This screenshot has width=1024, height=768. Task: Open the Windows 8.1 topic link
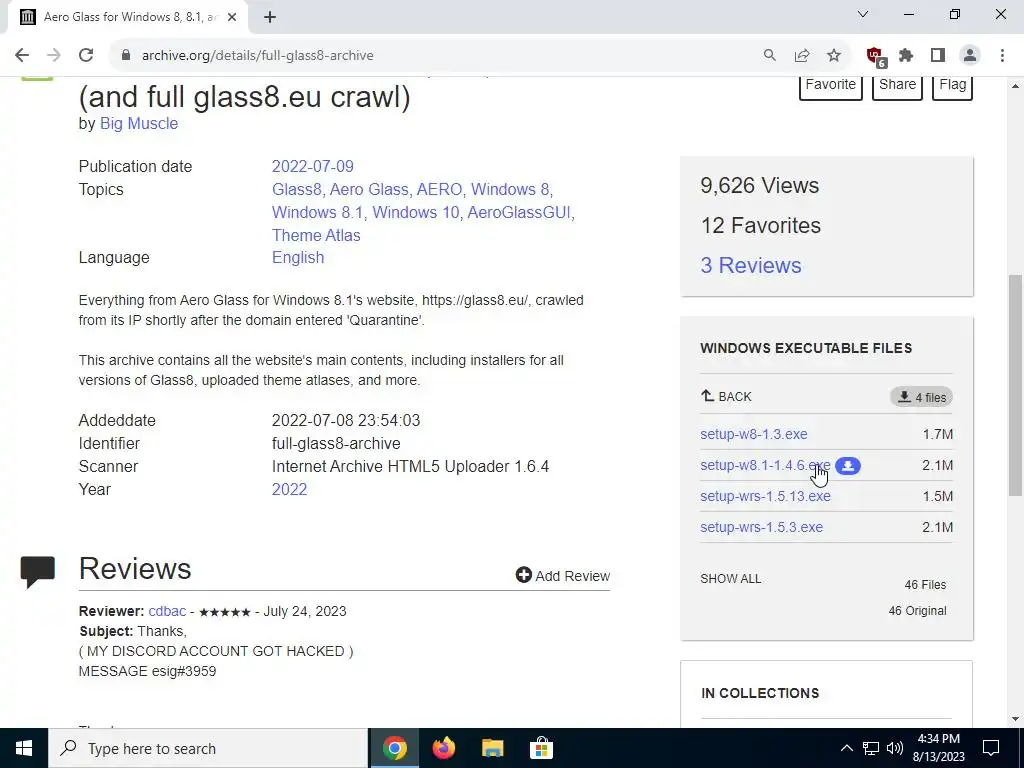coord(317,212)
